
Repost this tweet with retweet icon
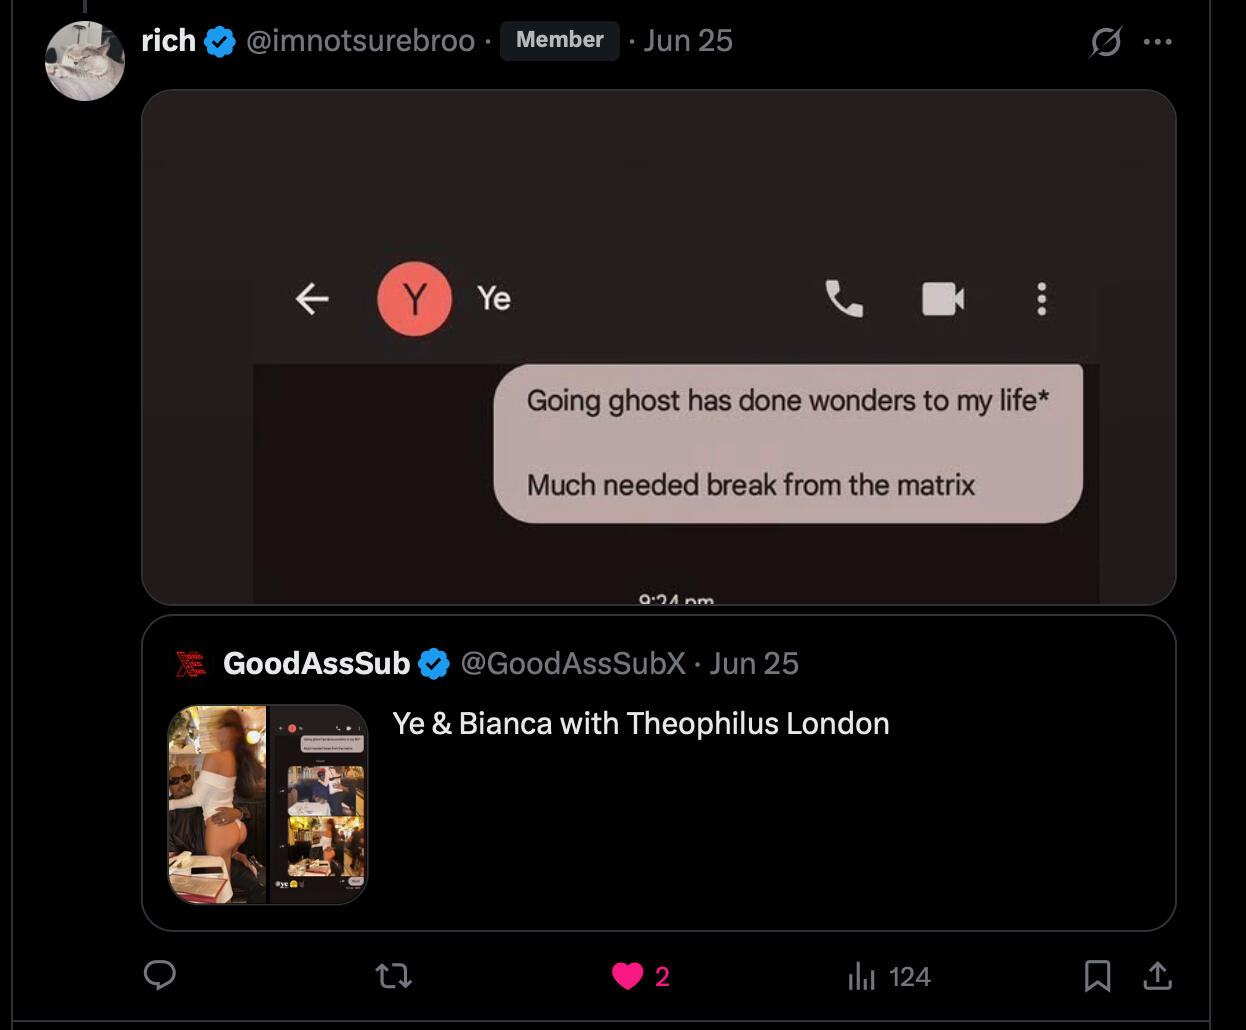tap(393, 975)
